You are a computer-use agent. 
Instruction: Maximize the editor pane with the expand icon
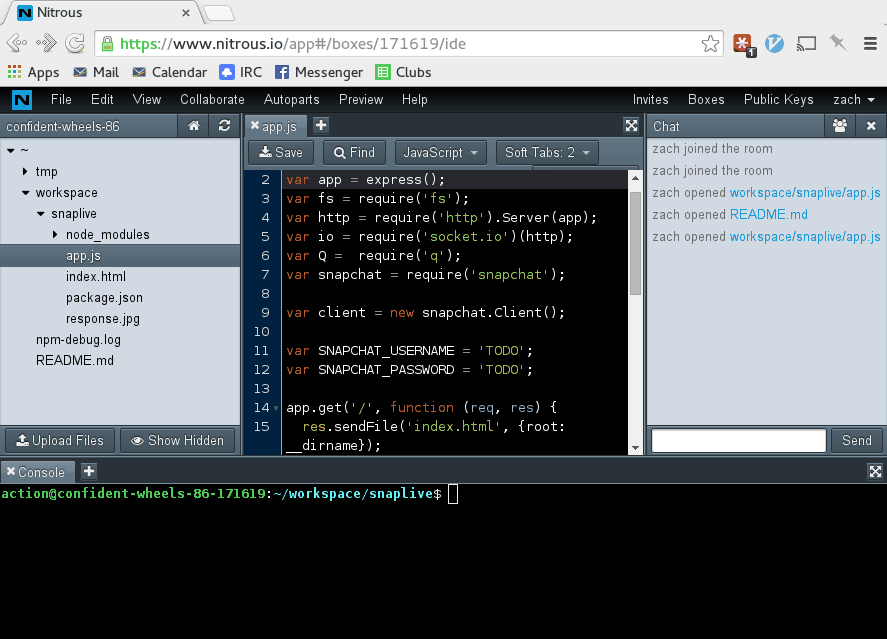click(x=631, y=126)
